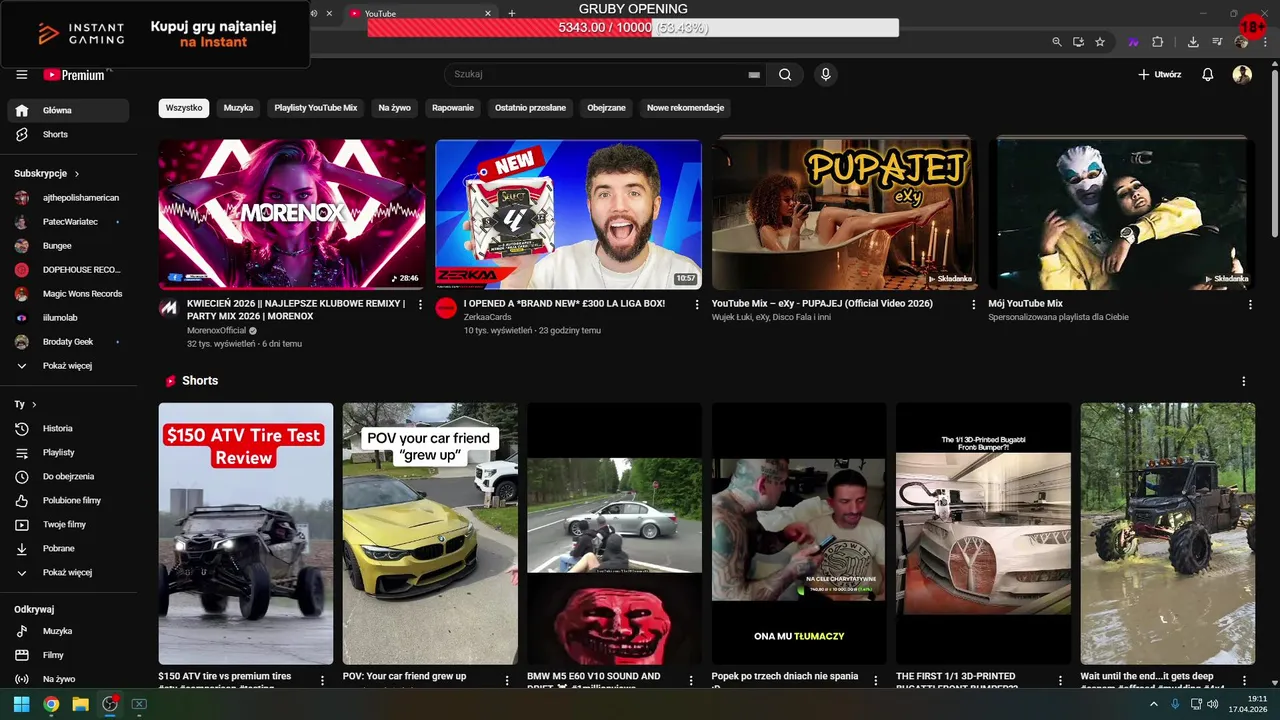Screen dimensions: 1280x720
Task: Click the YouTube Premium logo
Action: [x=76, y=75]
